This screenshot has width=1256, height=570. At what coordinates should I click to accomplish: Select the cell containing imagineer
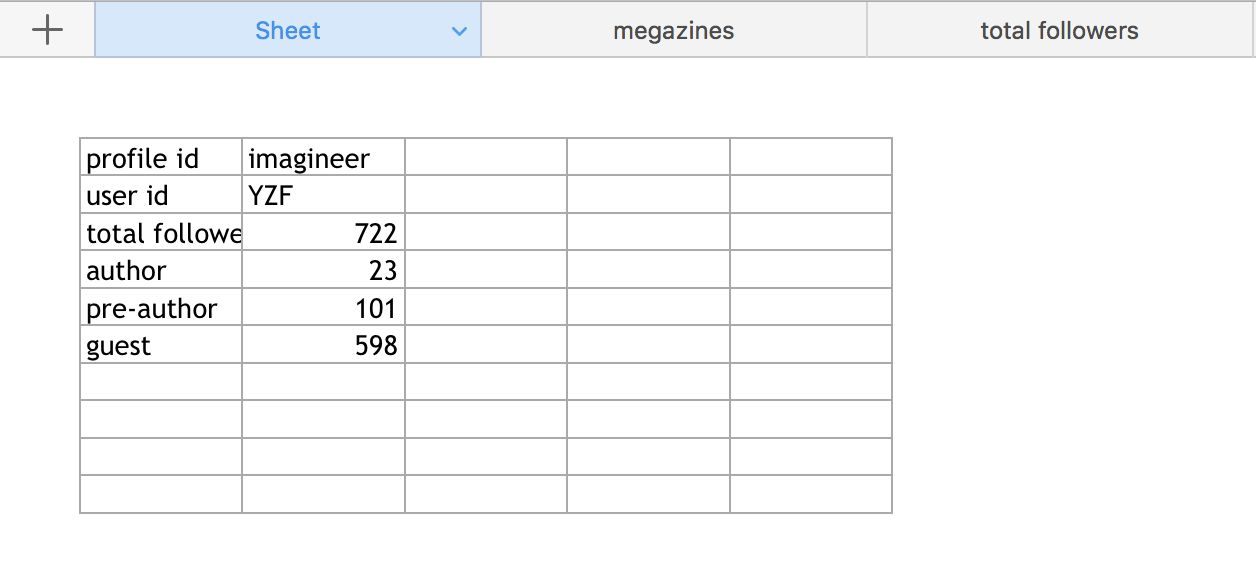(x=323, y=157)
